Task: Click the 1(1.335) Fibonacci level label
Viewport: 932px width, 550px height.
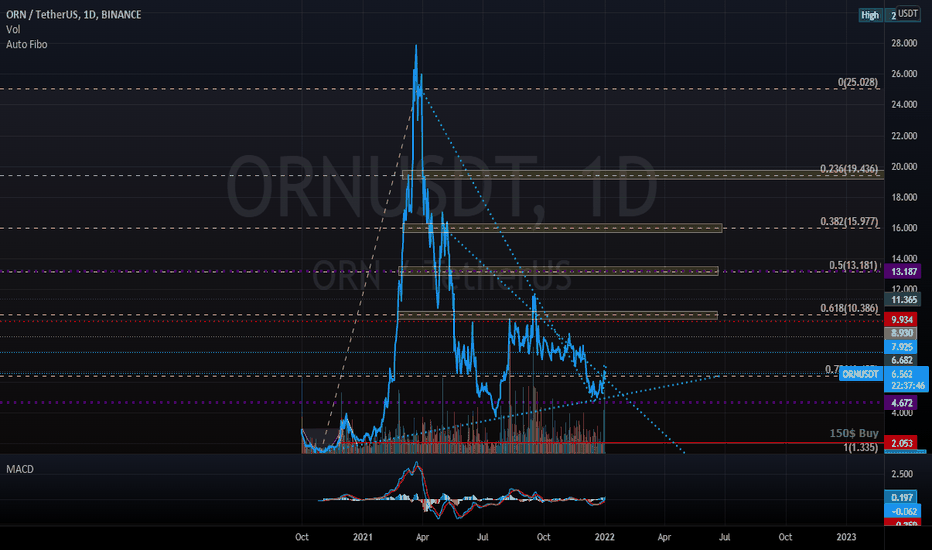Action: 860,447
